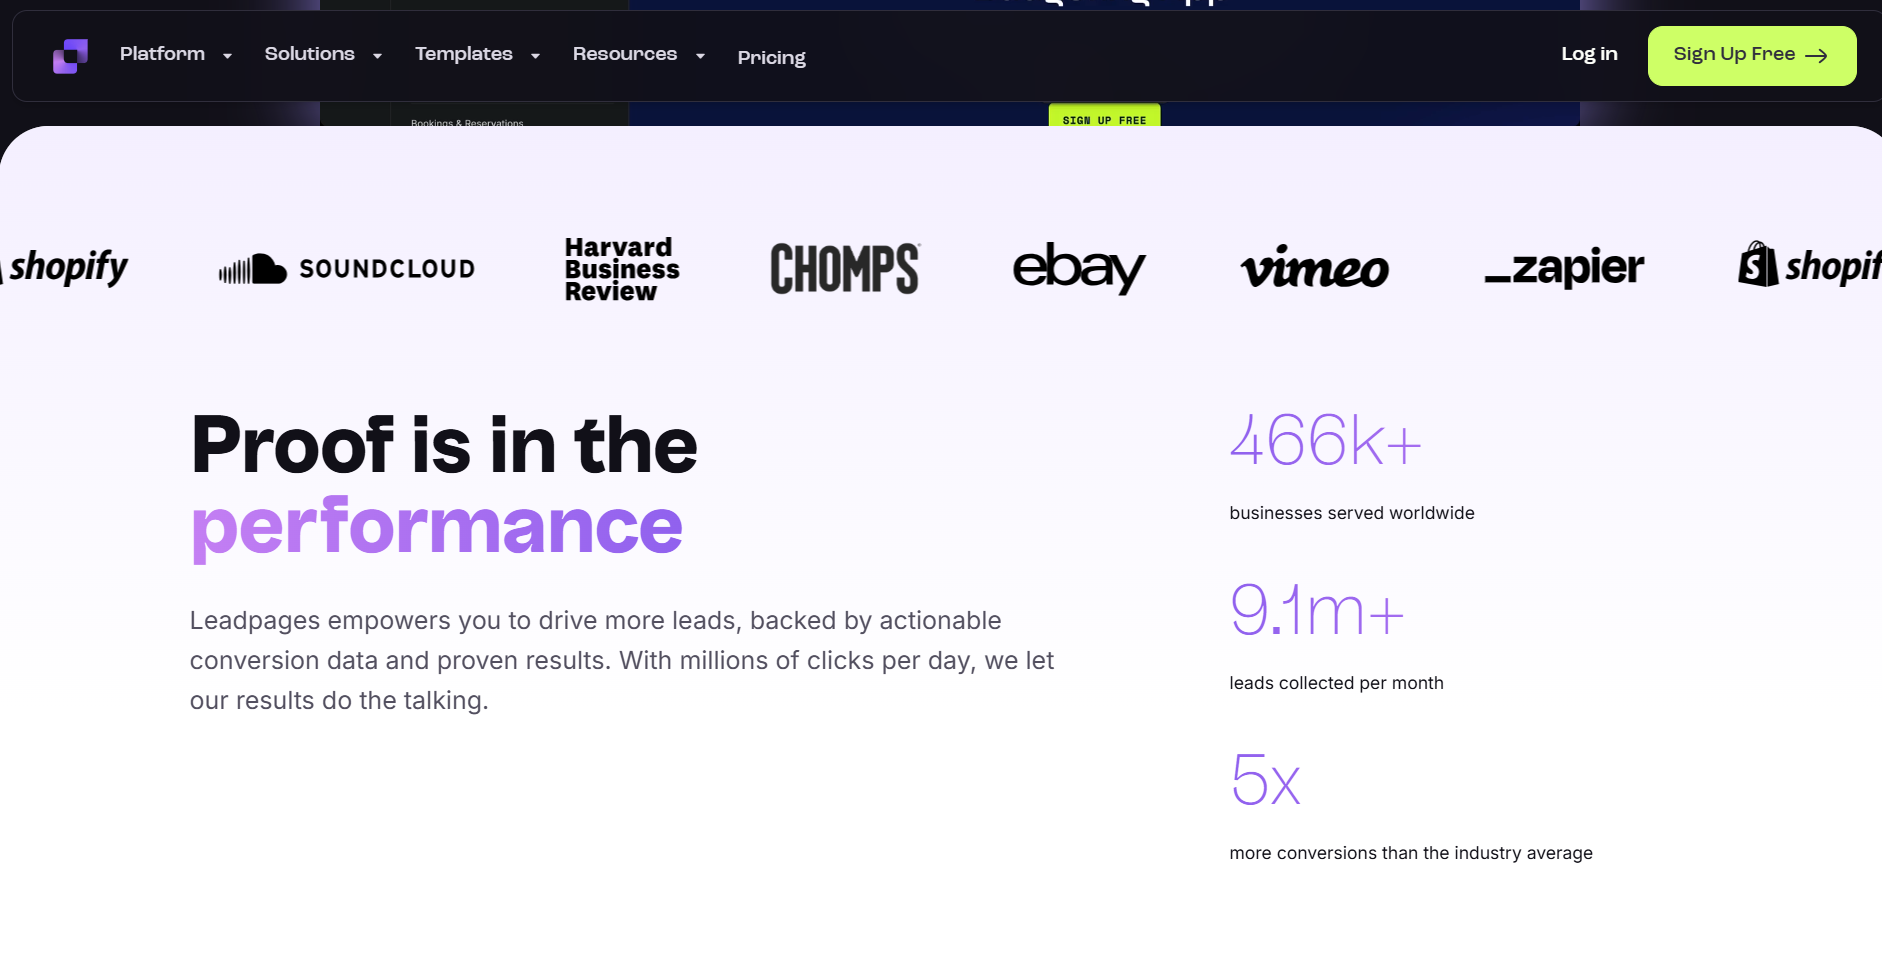This screenshot has height=962, width=1882.
Task: Open the Platform menu
Action: 162,54
